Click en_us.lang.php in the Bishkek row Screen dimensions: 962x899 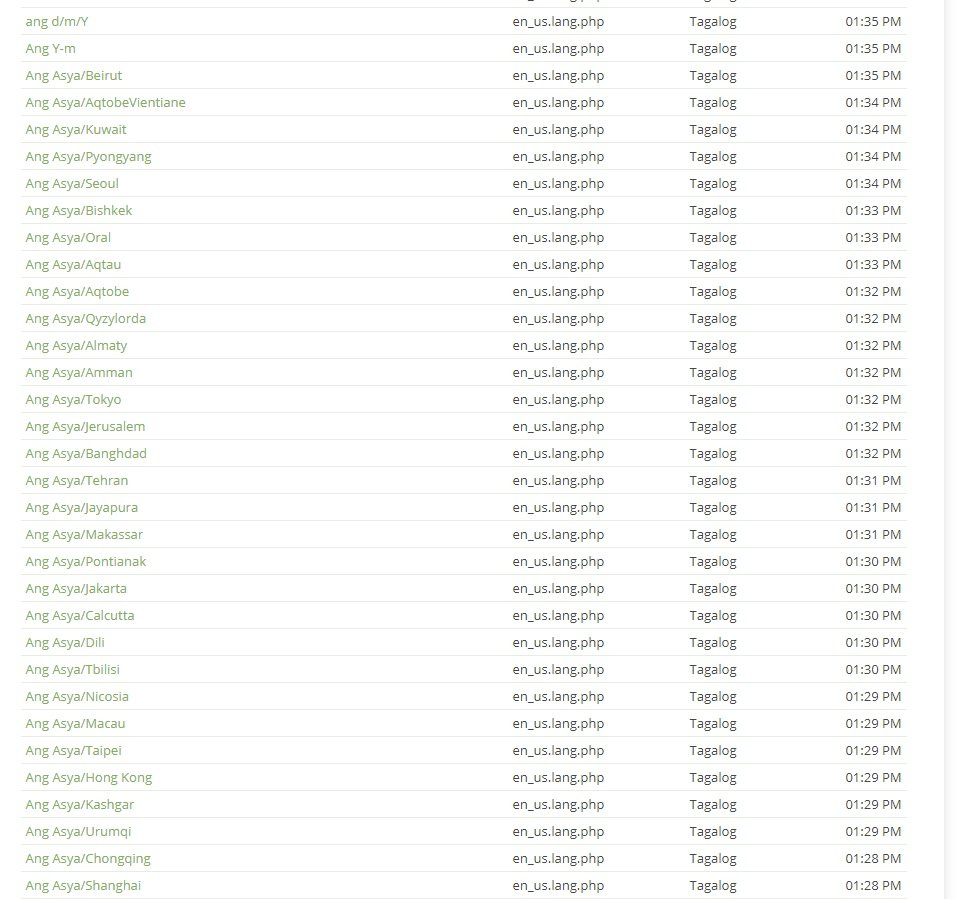(x=558, y=210)
